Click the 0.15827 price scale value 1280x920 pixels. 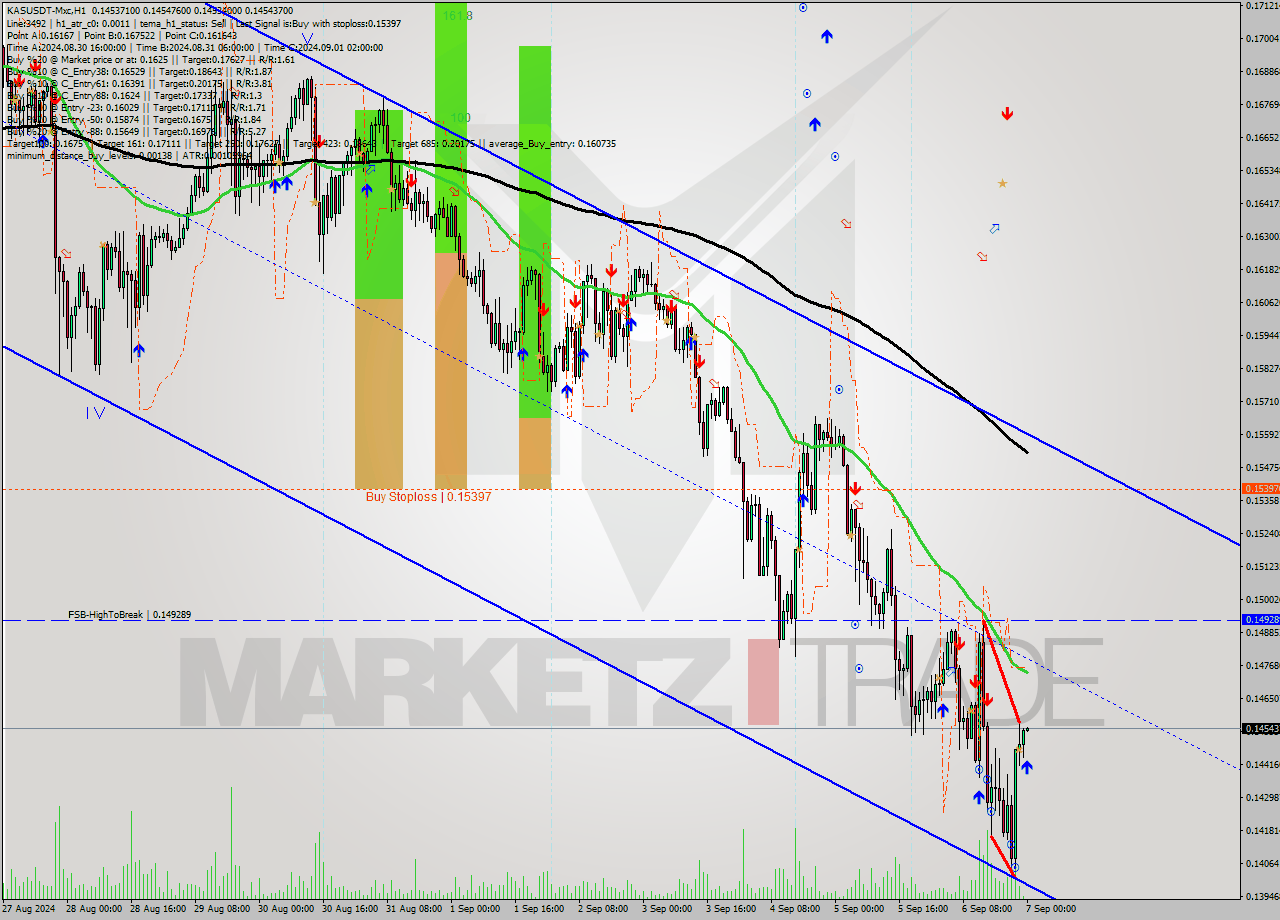1261,369
